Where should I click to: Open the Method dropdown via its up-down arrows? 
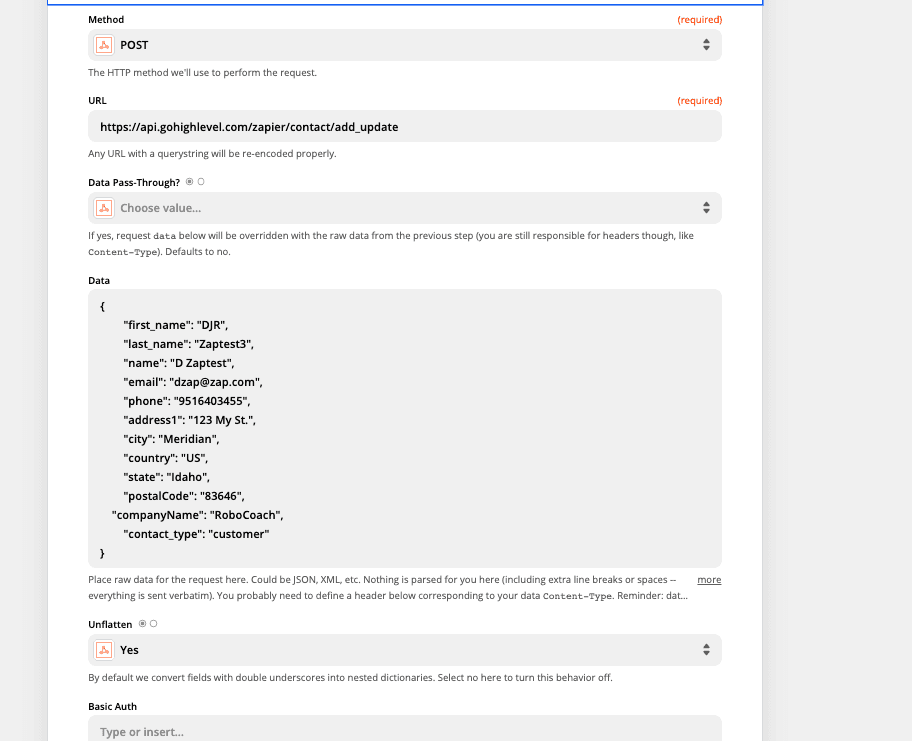[x=706, y=45]
